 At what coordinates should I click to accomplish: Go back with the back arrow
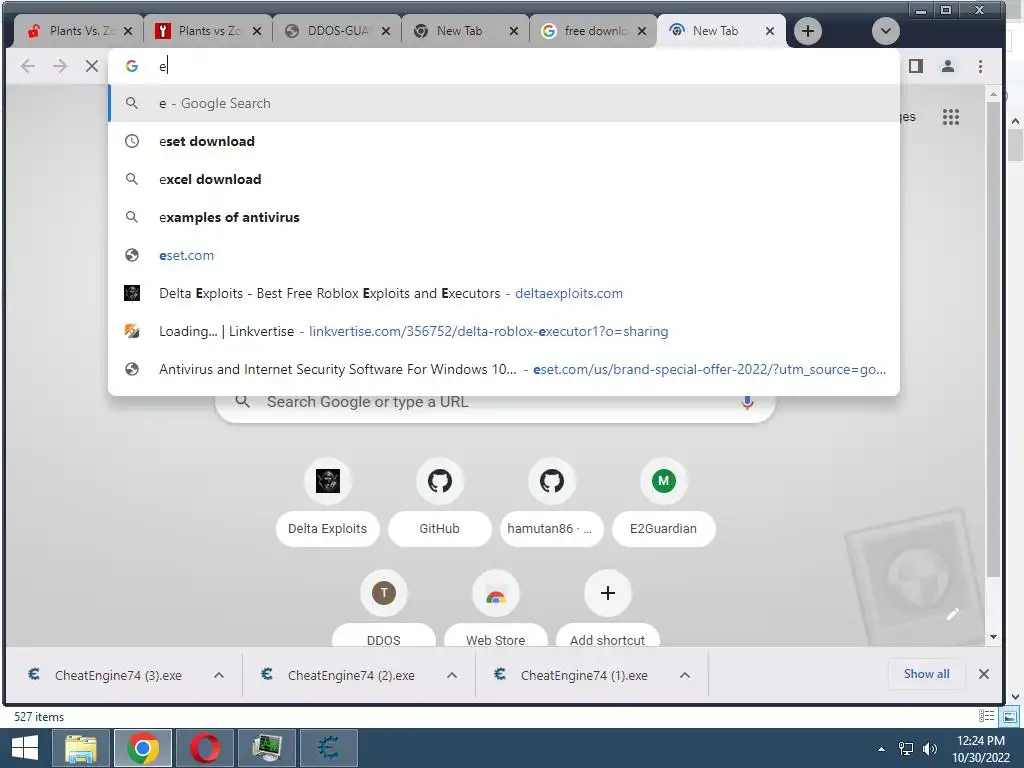click(x=28, y=66)
